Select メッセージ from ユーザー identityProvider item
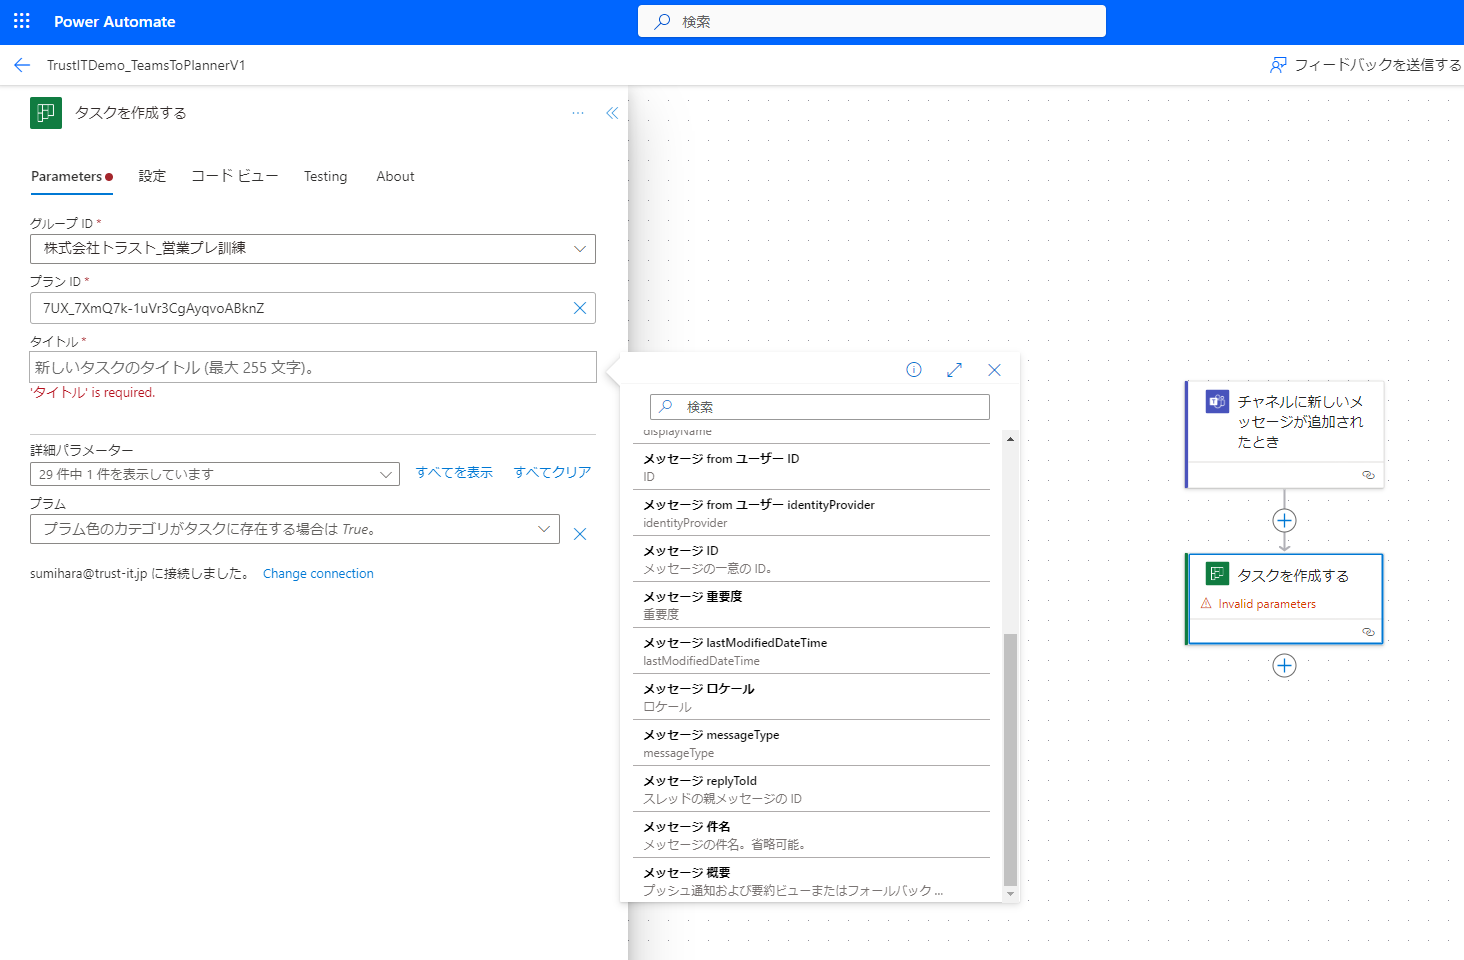1464x960 pixels. pyautogui.click(x=811, y=513)
